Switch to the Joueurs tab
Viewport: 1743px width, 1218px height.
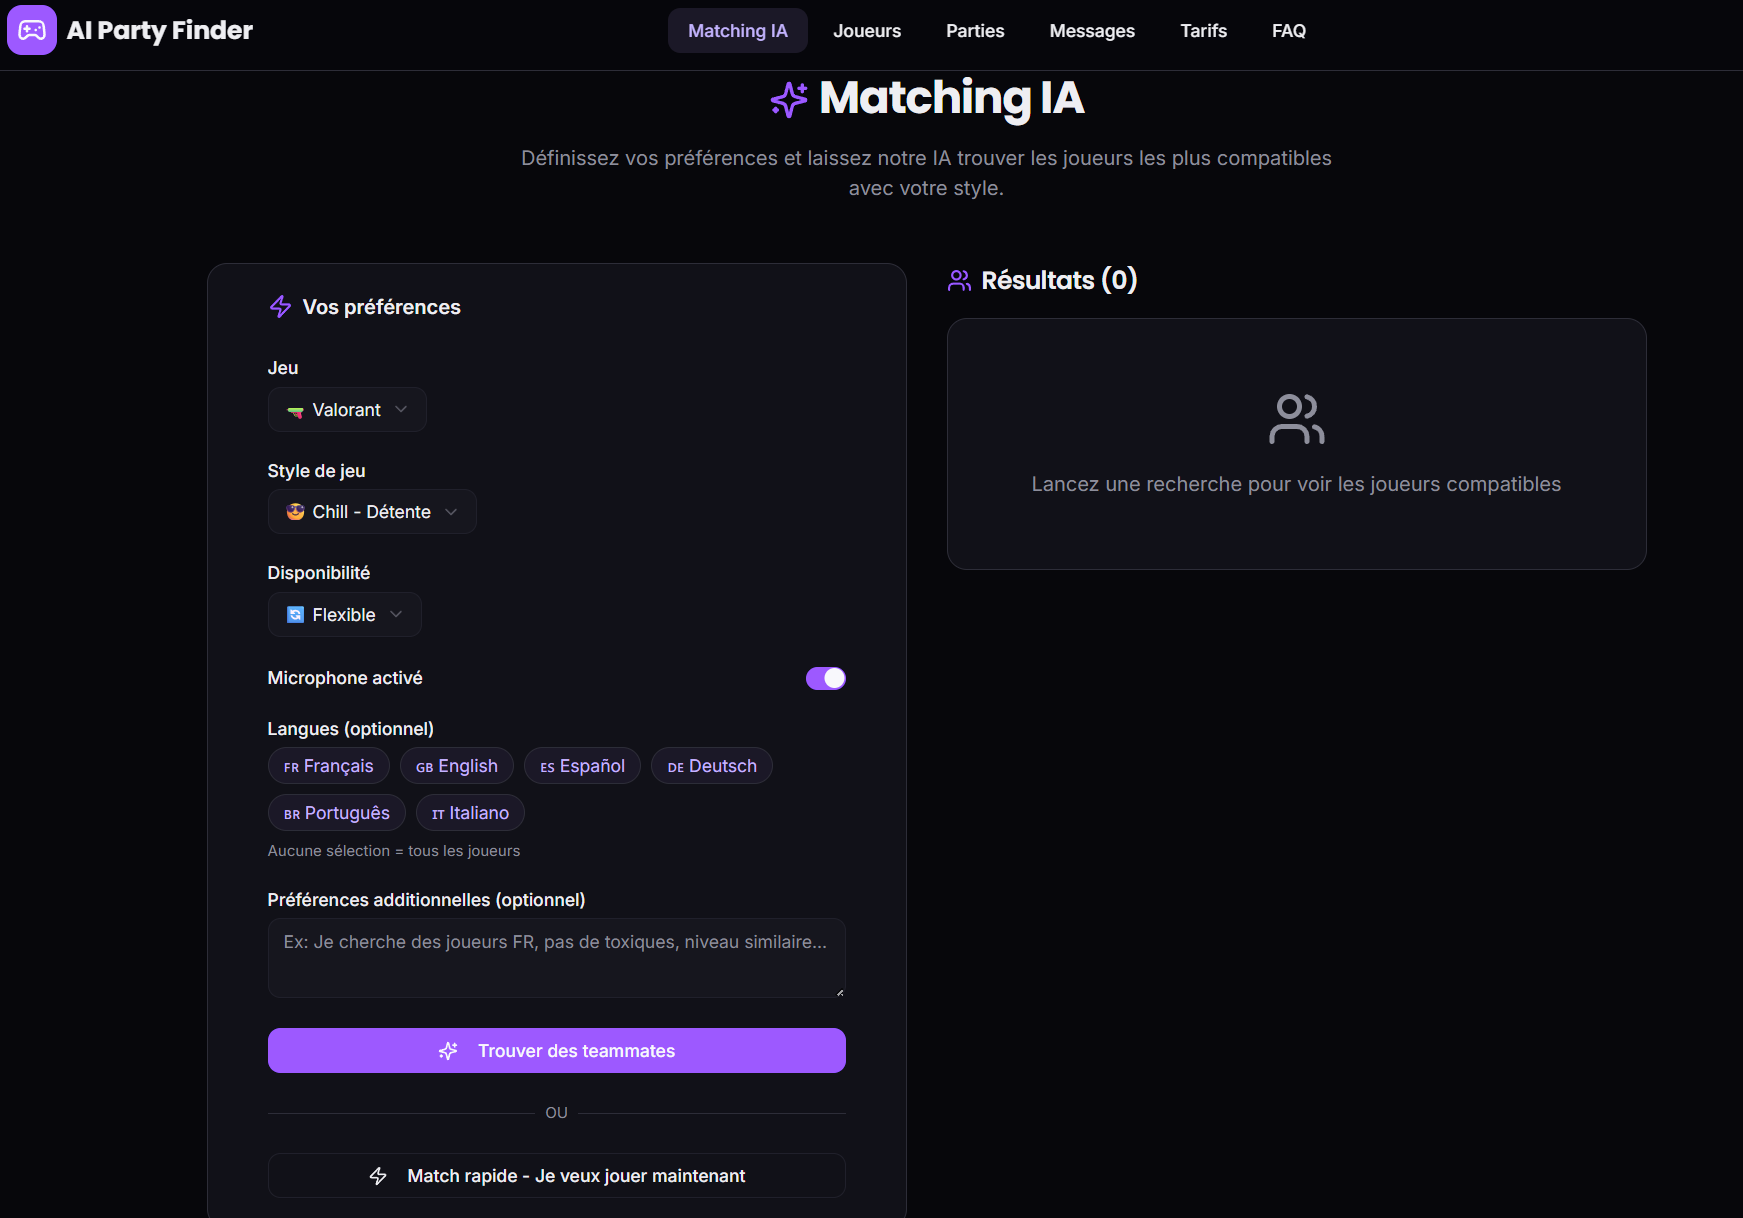coord(866,30)
